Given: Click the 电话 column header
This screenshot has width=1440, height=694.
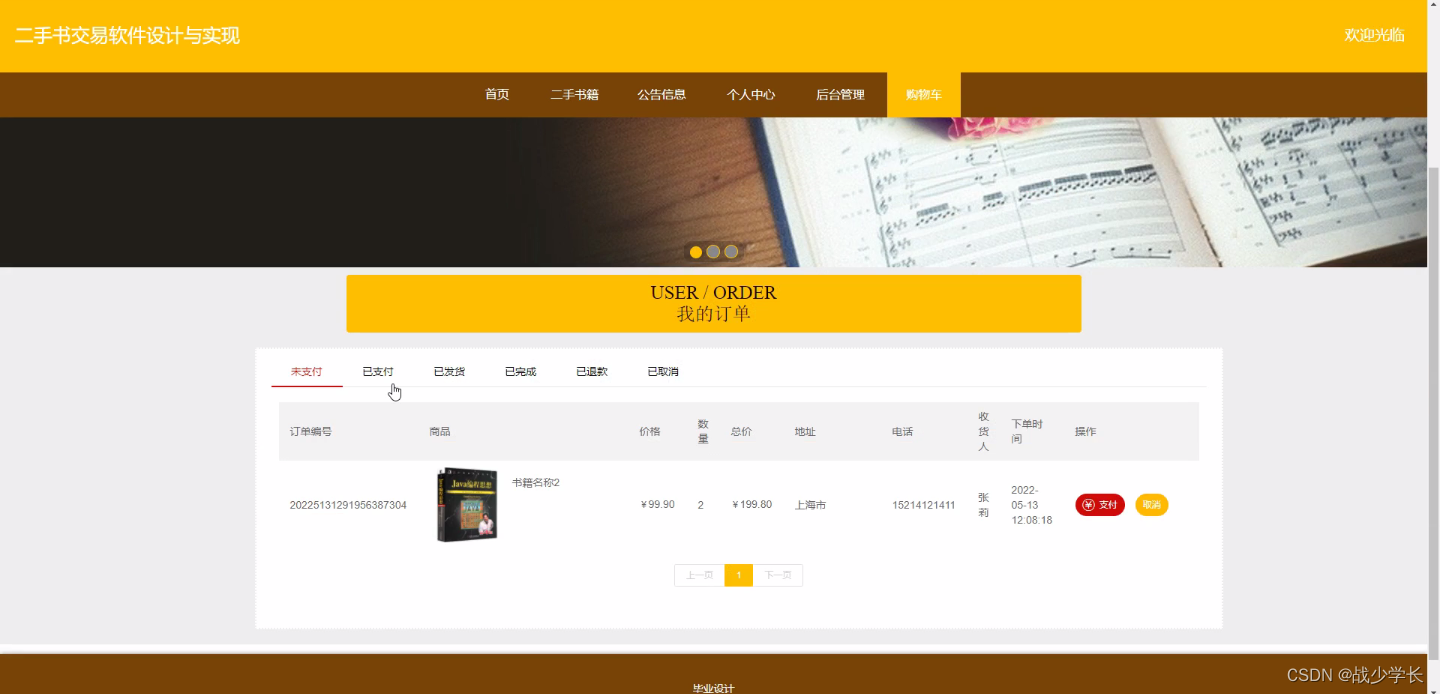Looking at the screenshot, I should point(903,432).
